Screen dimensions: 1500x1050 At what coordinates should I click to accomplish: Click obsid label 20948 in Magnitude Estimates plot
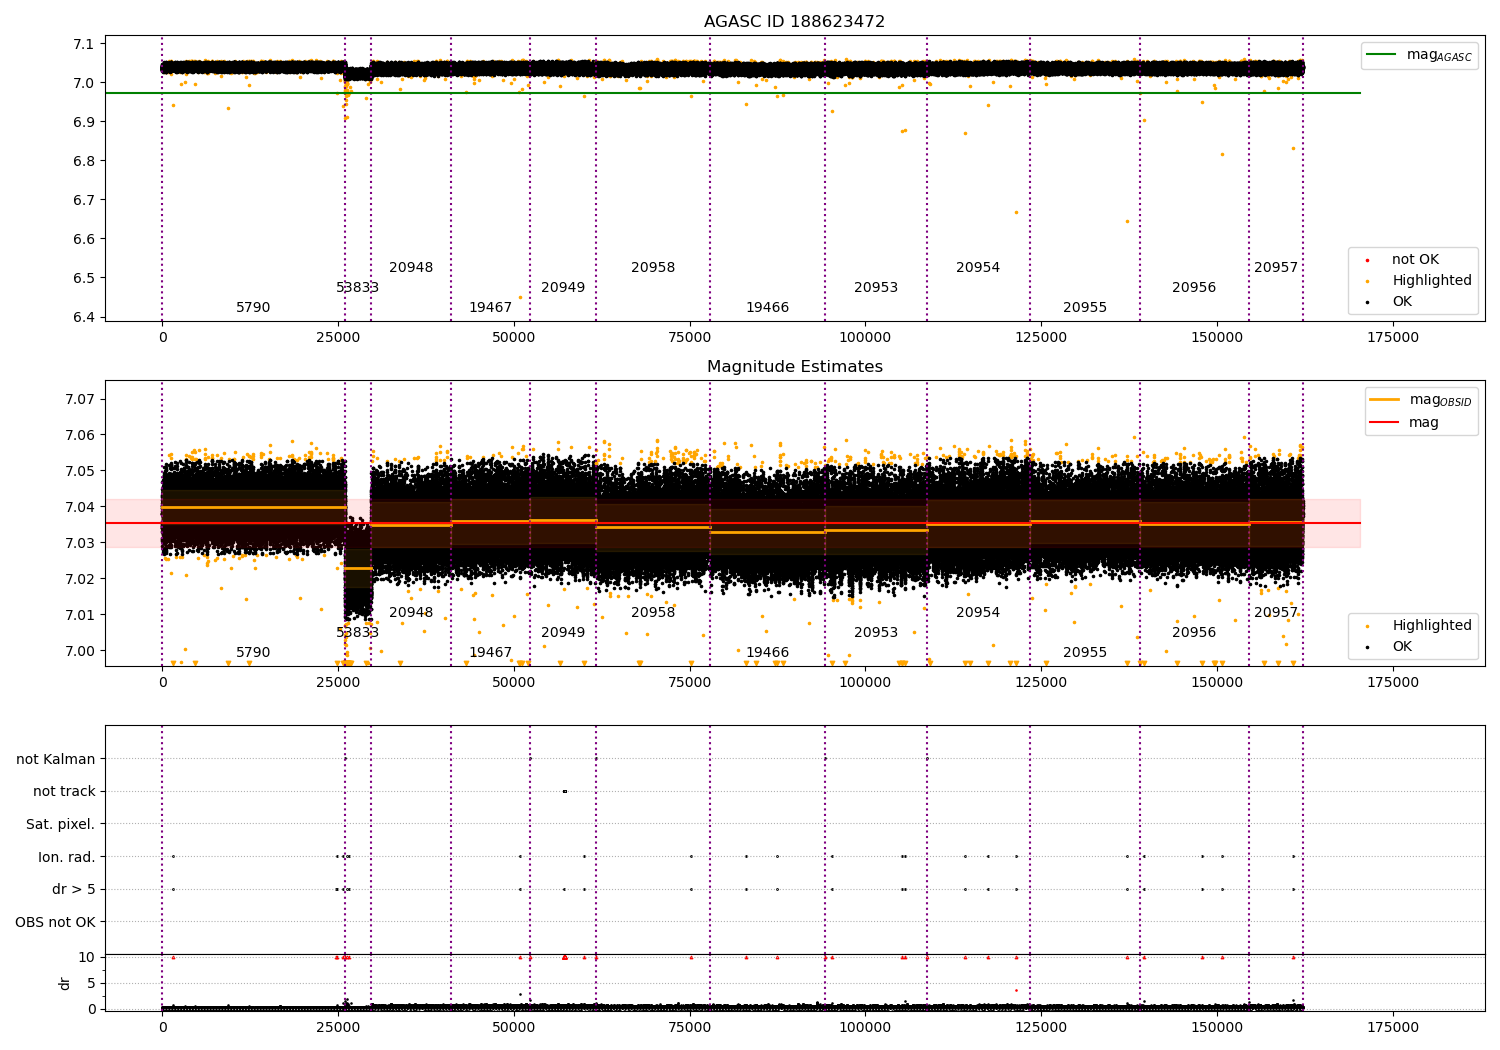[x=411, y=613]
